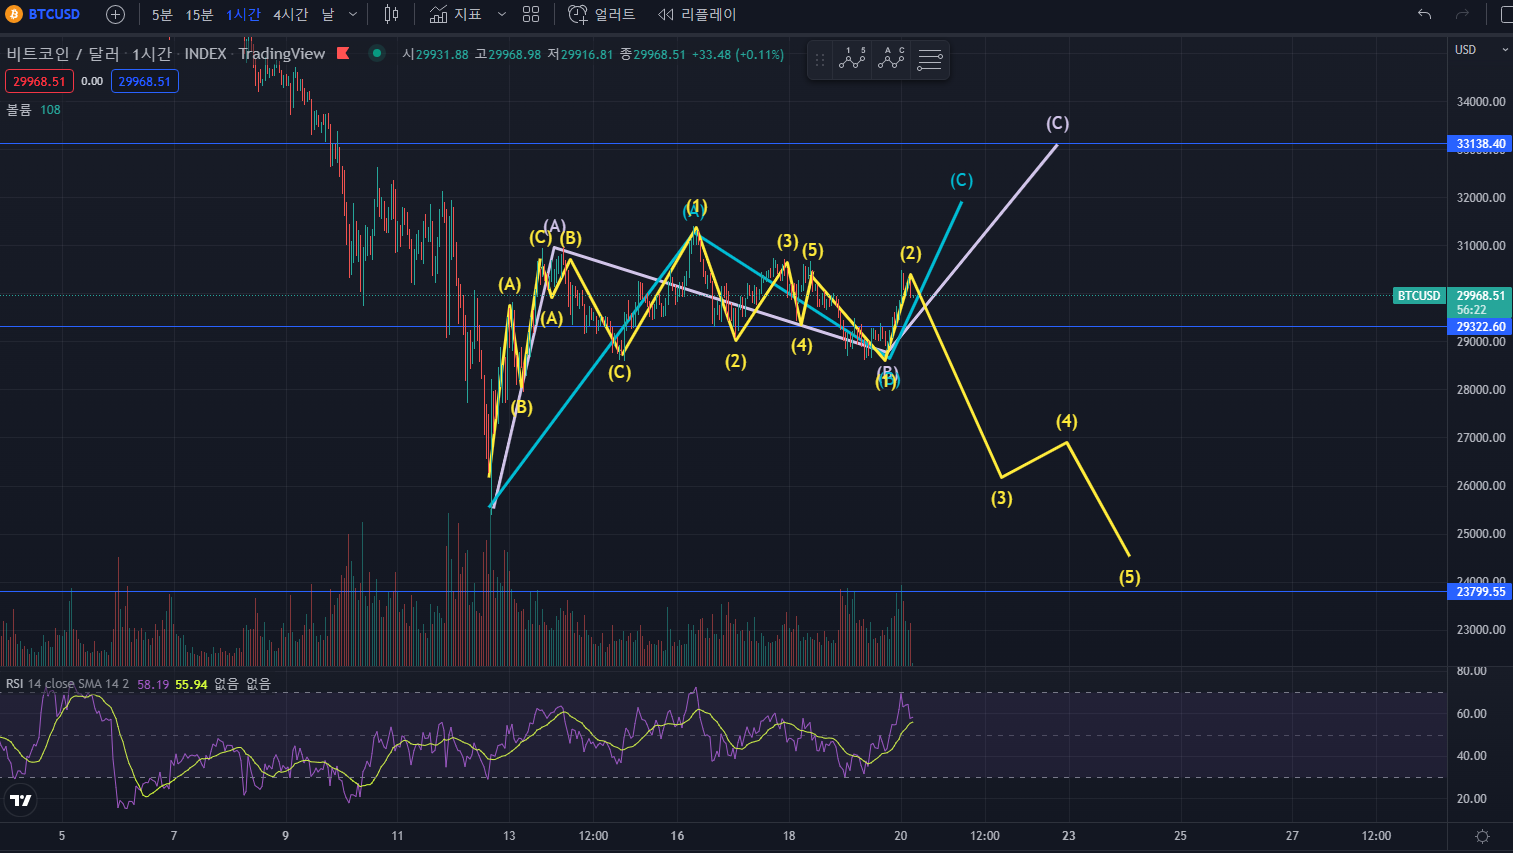
Task: Click the blue buy price 29968.51 button
Action: (x=145, y=81)
